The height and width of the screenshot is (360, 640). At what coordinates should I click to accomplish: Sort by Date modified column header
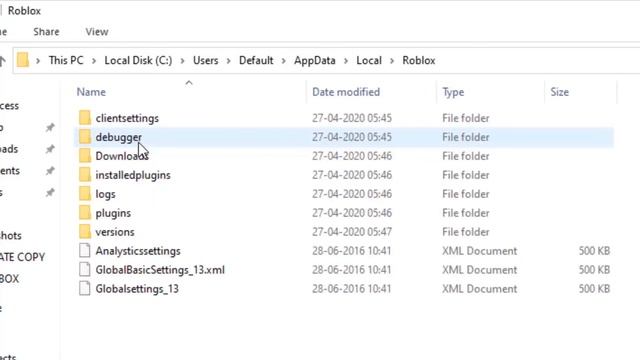[x=346, y=92]
